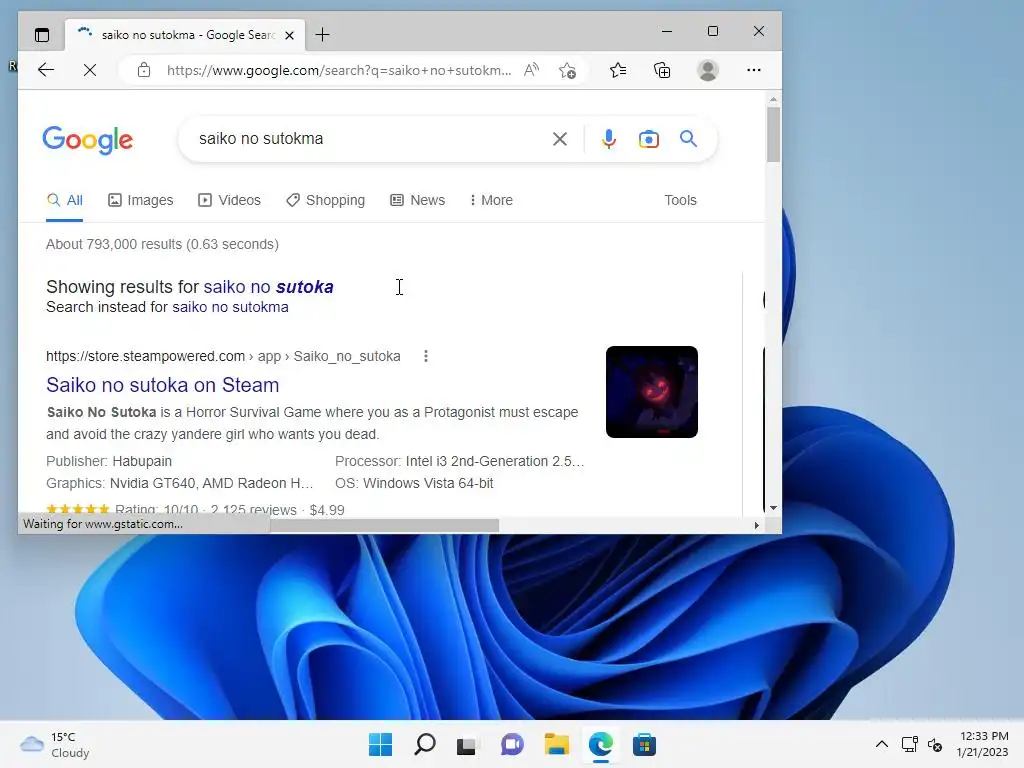Click the Publisher: Habupain text
This screenshot has width=1024, height=768.
click(109, 461)
